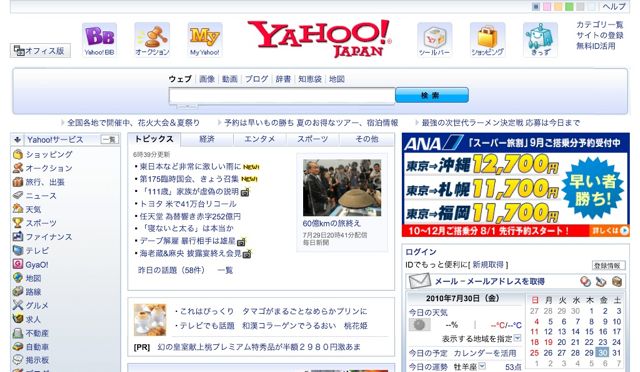Switch to the スポーツ news tab

(313, 139)
